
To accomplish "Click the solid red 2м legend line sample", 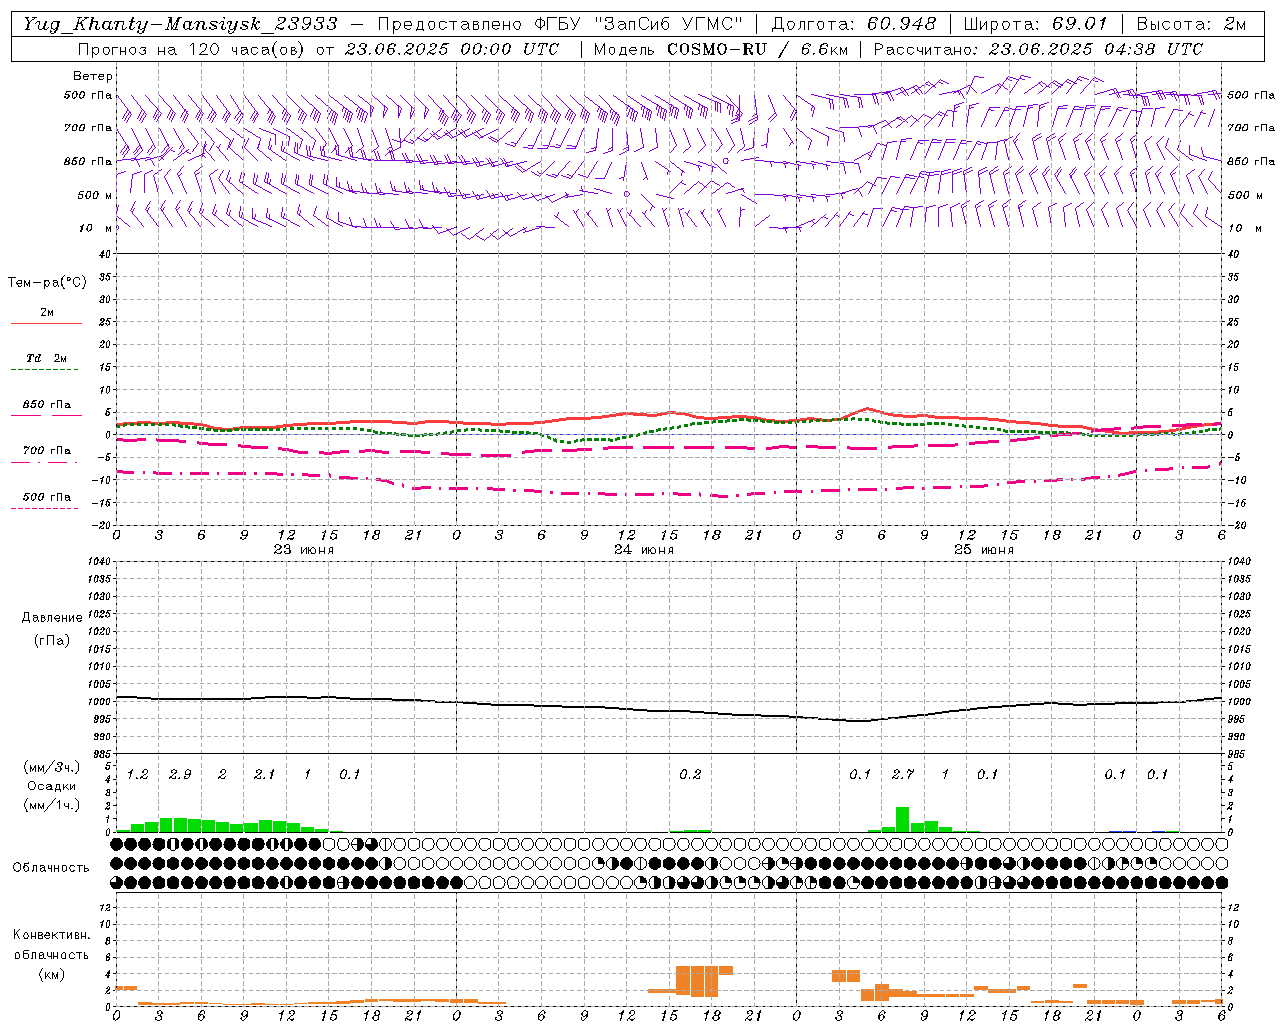I will pos(46,324).
